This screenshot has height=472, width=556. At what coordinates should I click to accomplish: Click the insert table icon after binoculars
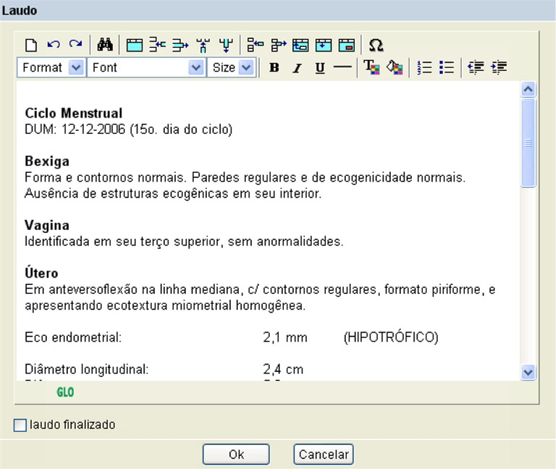click(134, 45)
